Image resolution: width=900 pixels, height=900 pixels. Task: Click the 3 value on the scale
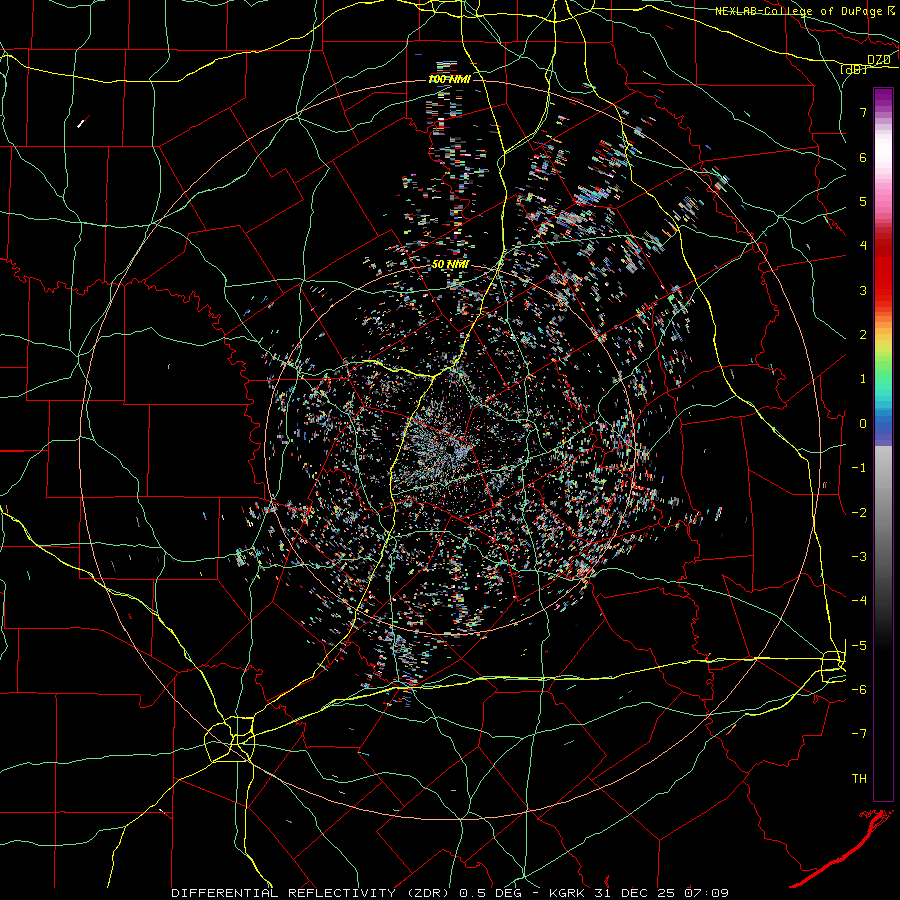click(x=863, y=290)
